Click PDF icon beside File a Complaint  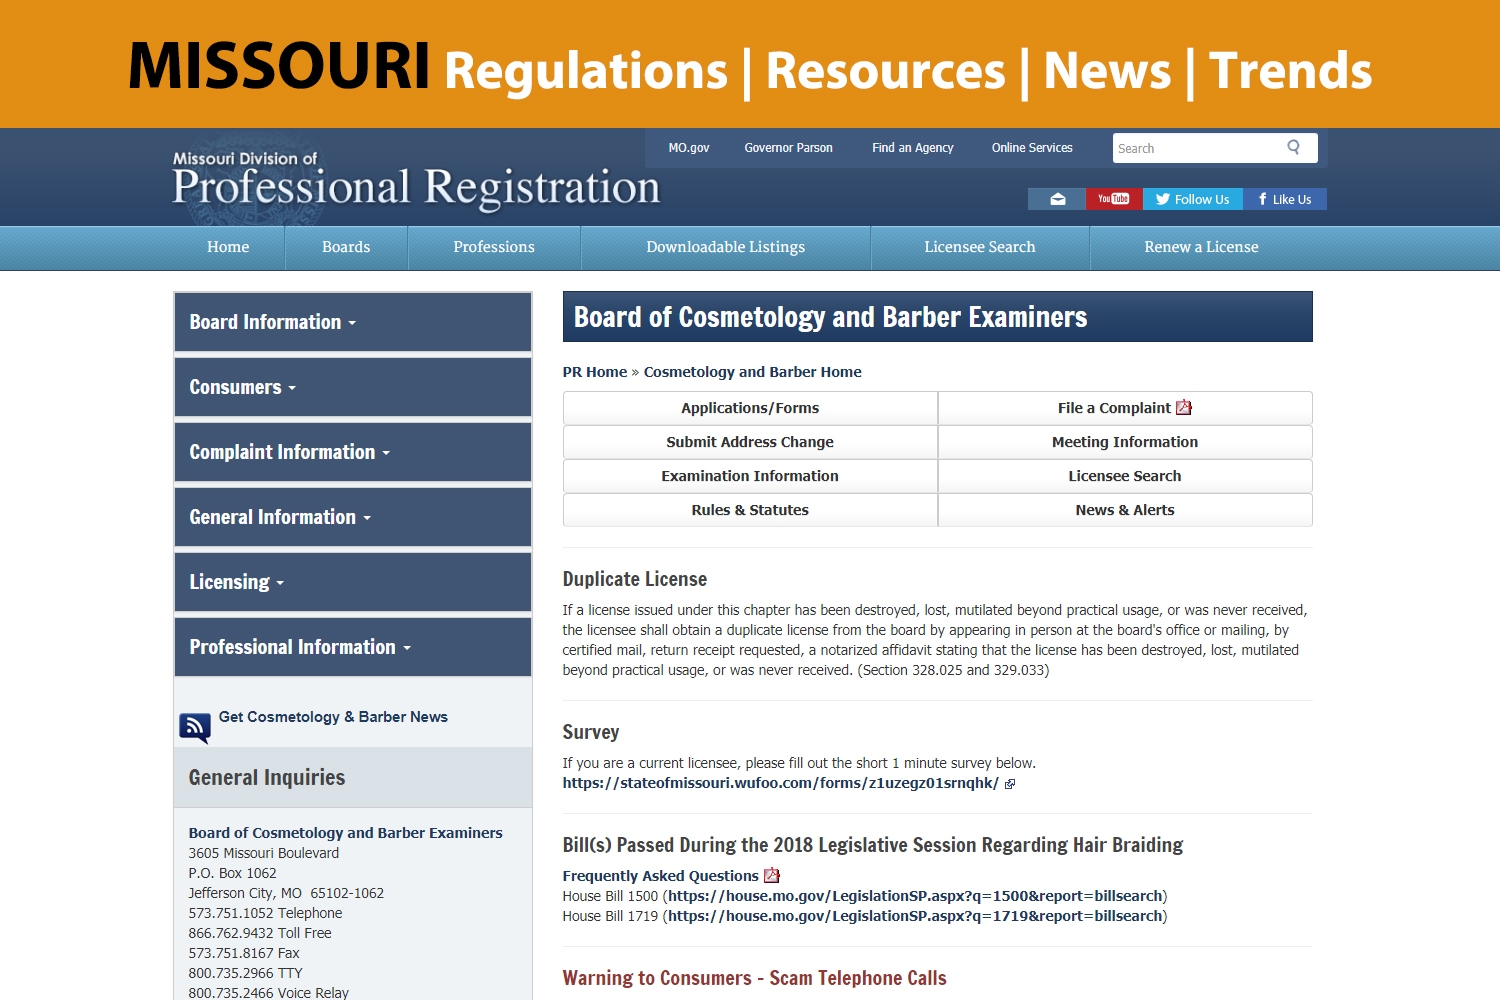click(x=1184, y=407)
